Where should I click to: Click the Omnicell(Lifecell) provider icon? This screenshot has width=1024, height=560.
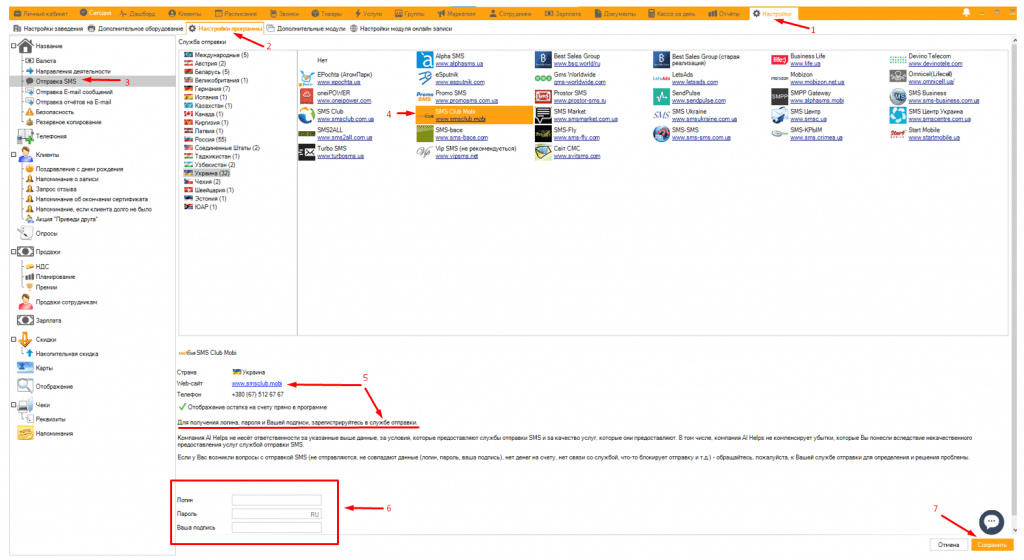[x=897, y=78]
